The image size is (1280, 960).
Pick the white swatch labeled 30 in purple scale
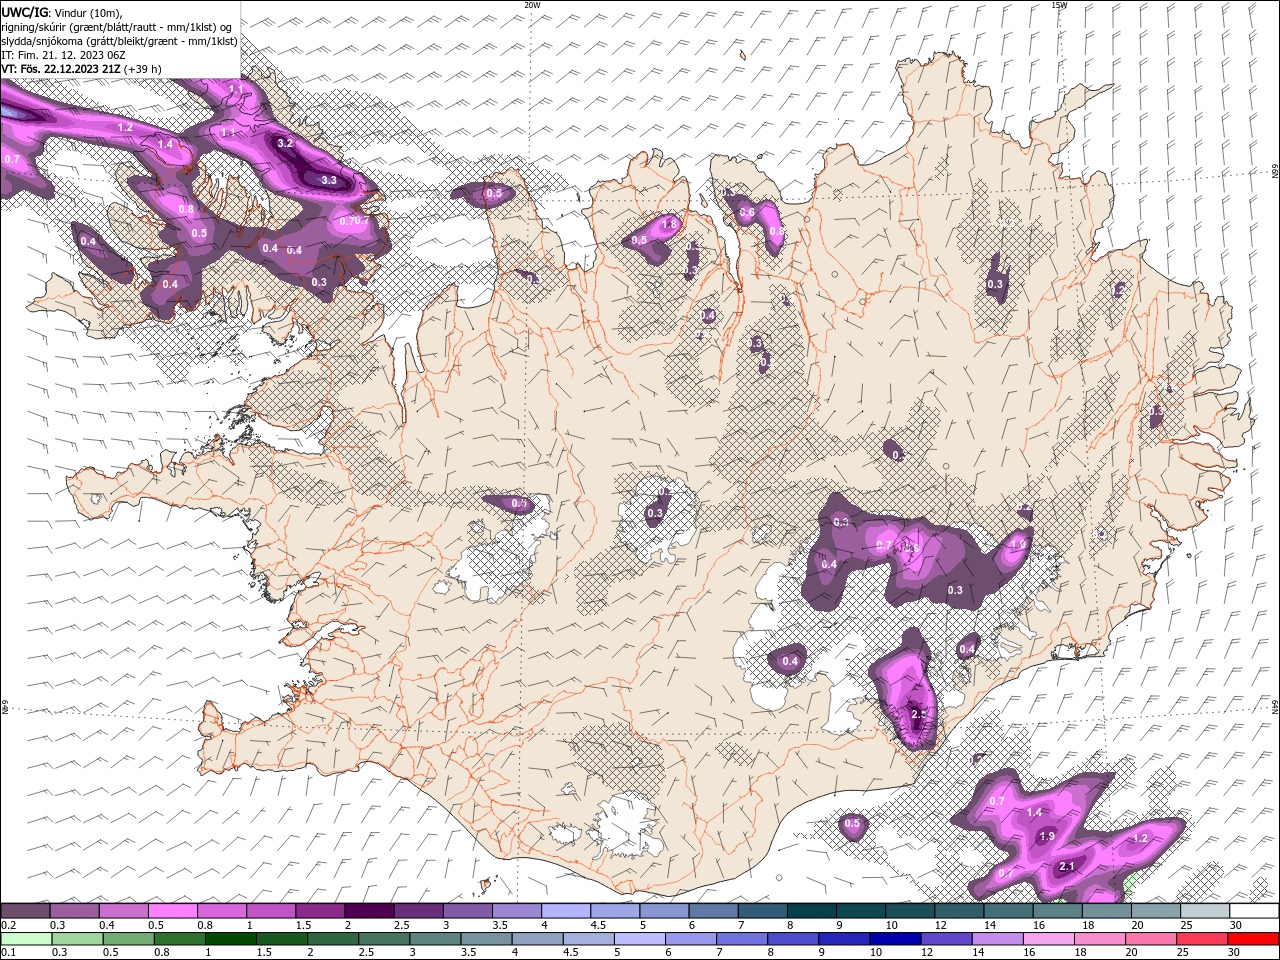click(x=1253, y=911)
